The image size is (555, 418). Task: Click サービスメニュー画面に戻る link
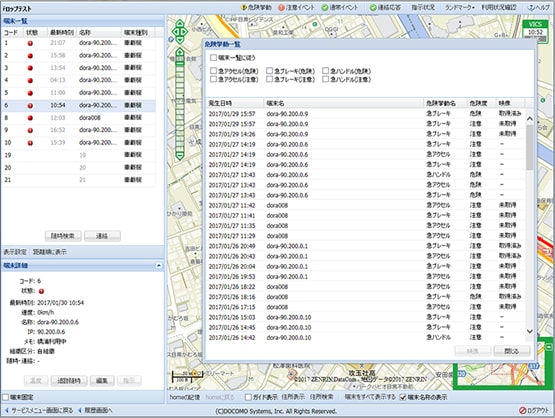(x=39, y=410)
